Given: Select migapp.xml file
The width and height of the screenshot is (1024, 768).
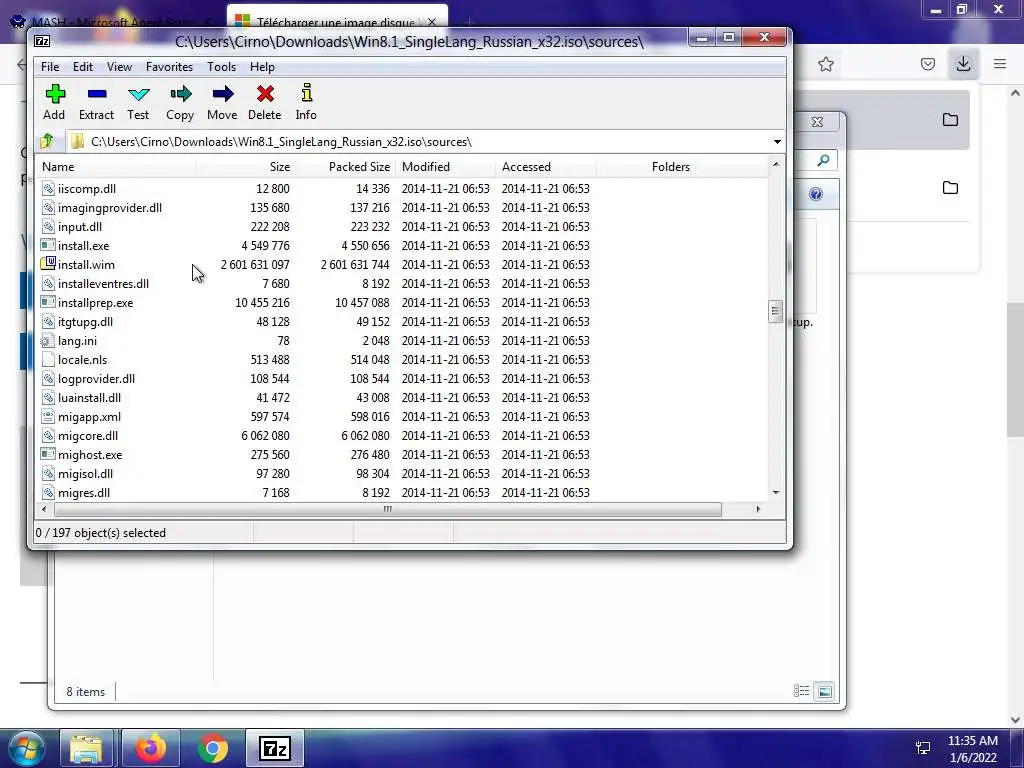Looking at the screenshot, I should pyautogui.click(x=89, y=417).
